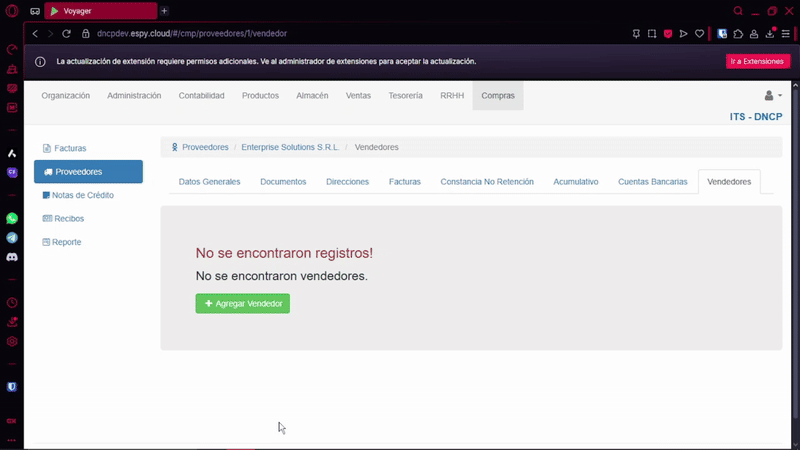Open the downloads icon

point(769,34)
